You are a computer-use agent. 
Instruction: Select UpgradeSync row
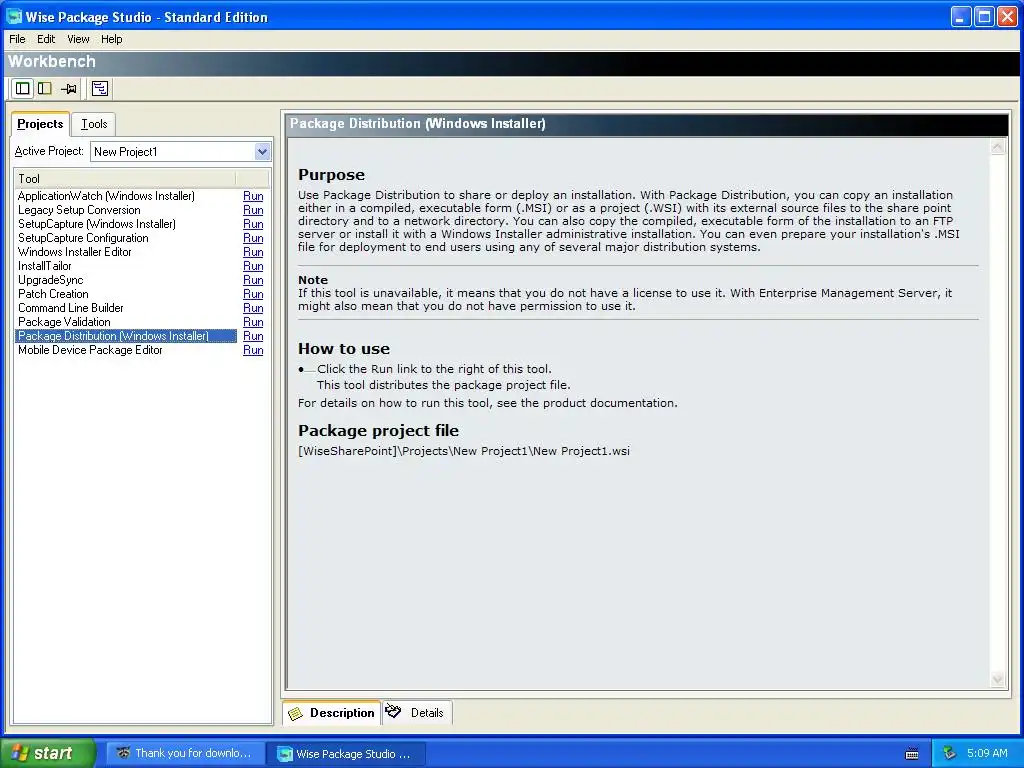(125, 280)
